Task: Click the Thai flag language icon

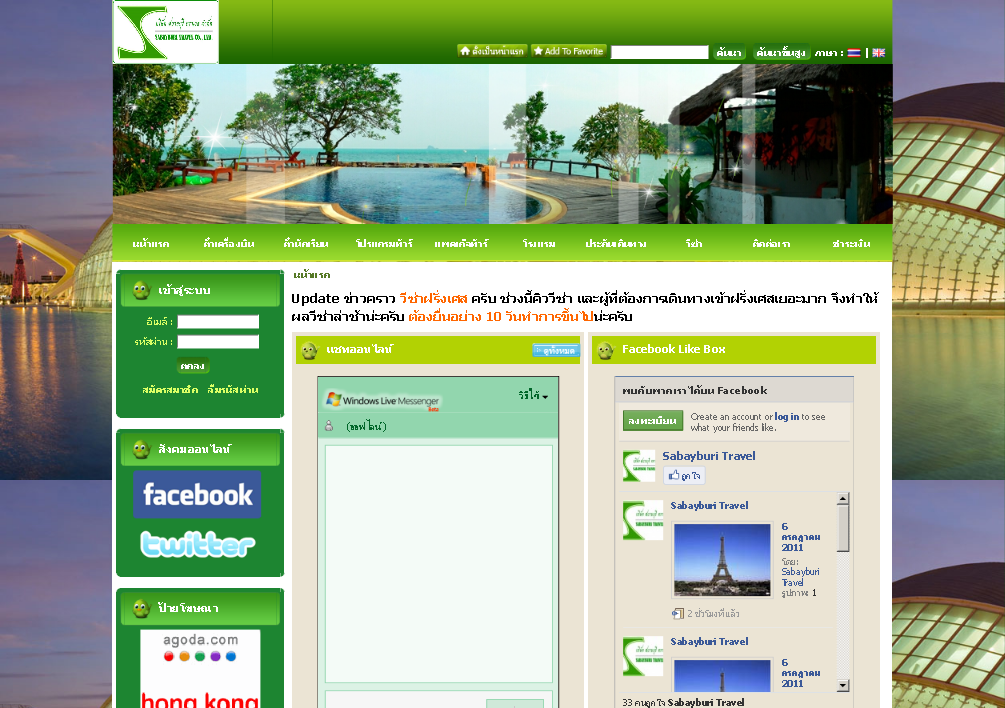Action: click(854, 53)
